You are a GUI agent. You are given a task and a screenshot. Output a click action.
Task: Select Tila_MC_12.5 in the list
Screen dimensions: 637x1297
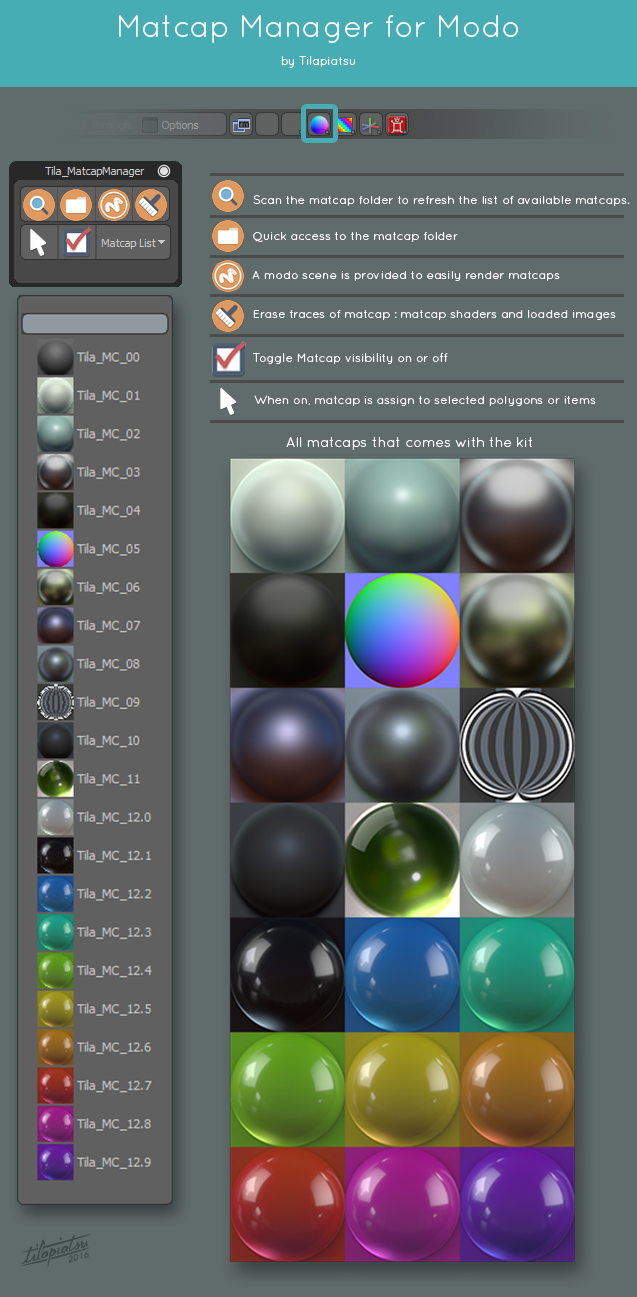point(95,1009)
